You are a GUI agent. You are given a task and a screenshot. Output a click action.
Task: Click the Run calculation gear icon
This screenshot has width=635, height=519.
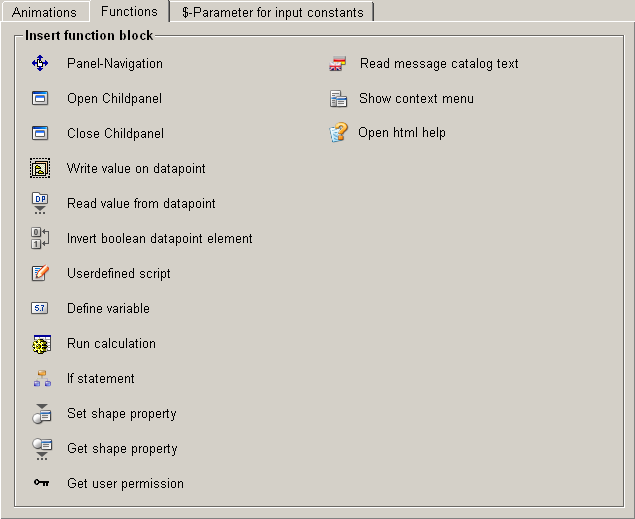[x=40, y=344]
